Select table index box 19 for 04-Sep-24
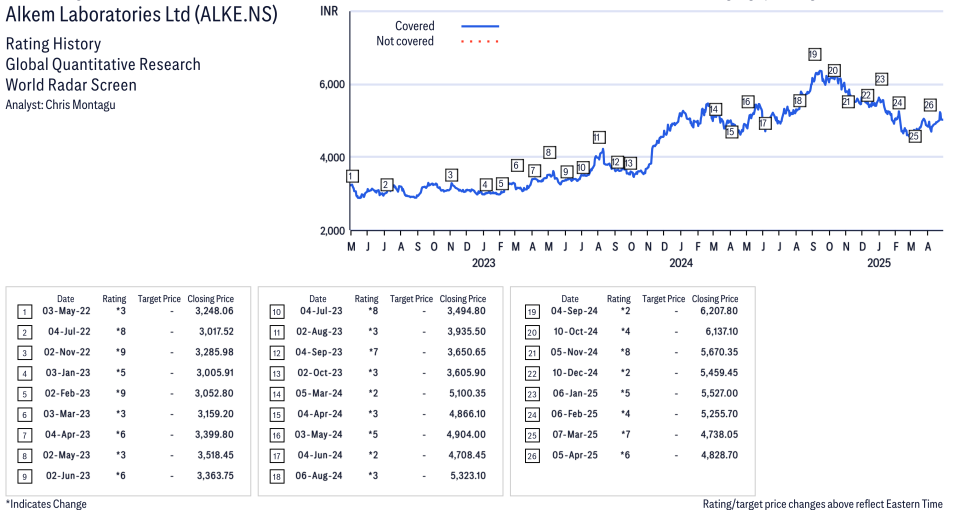This screenshot has height=510, width=954. (x=532, y=312)
